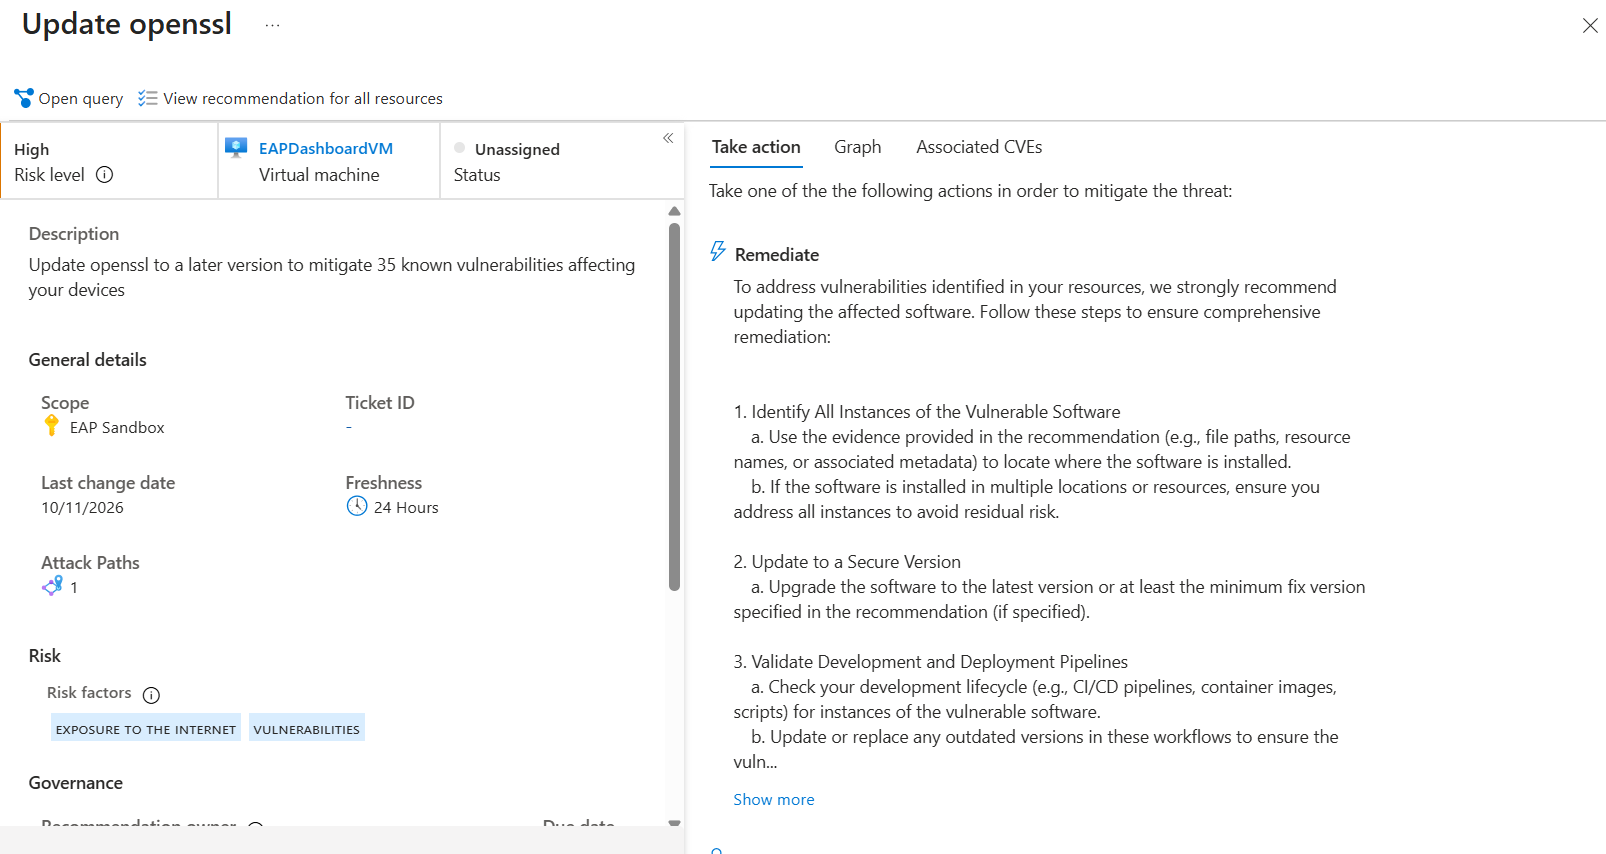Viewport: 1606px width, 854px height.
Task: Click the virtual machine icon beside EAPDashboardVM
Action: coord(236,148)
